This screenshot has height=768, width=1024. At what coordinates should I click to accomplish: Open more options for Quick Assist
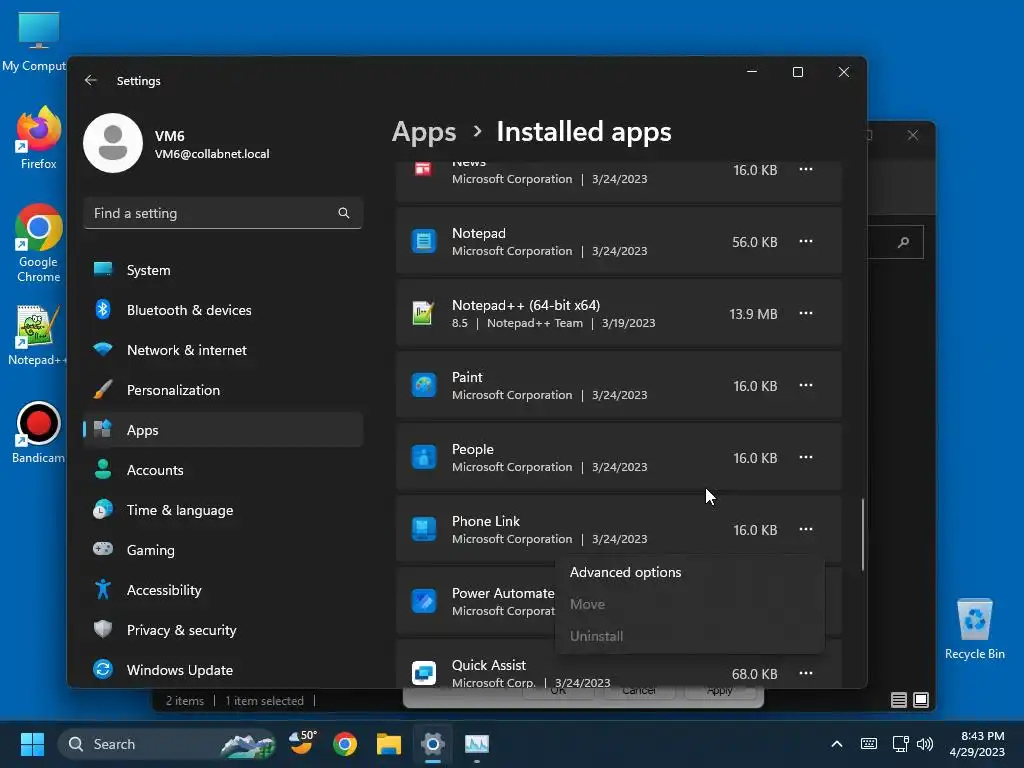[x=806, y=673]
